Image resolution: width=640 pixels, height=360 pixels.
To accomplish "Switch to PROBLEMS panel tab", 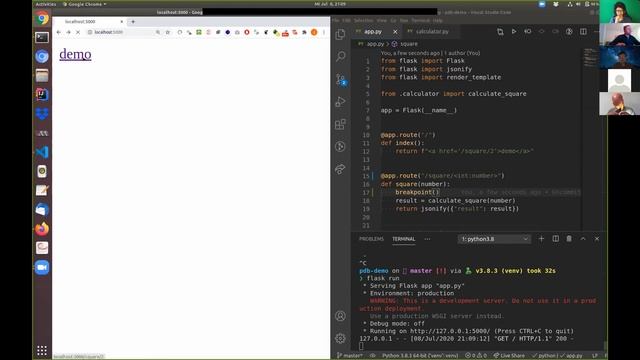I will coord(371,239).
